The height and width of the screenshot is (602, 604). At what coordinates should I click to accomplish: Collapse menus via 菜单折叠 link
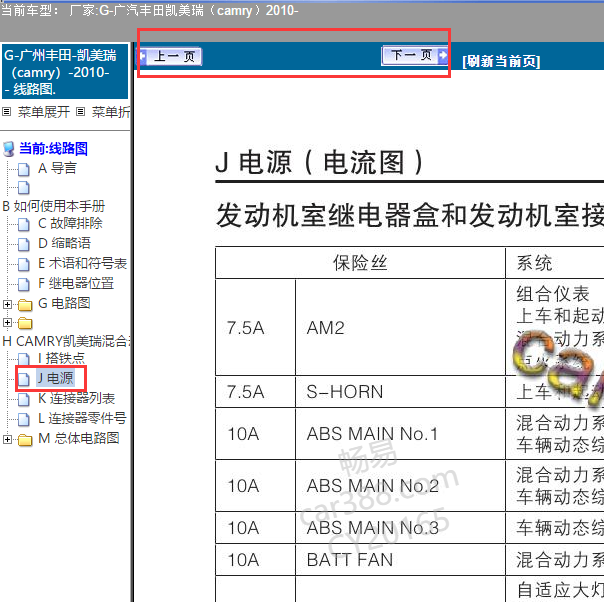click(111, 112)
